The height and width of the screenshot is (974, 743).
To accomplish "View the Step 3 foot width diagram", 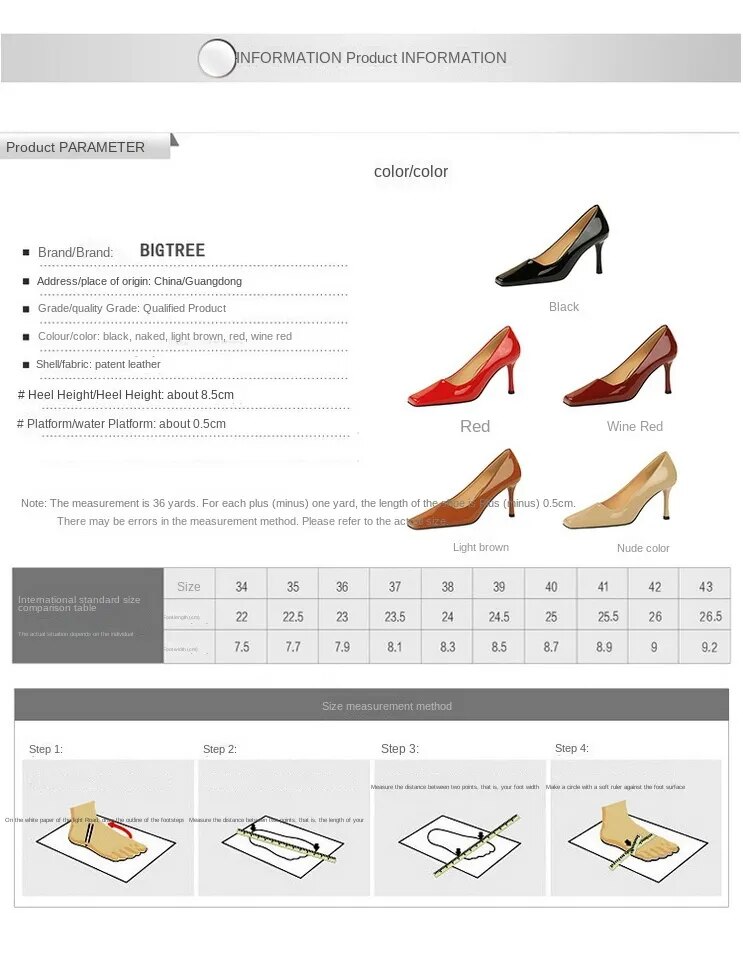I will click(x=460, y=827).
